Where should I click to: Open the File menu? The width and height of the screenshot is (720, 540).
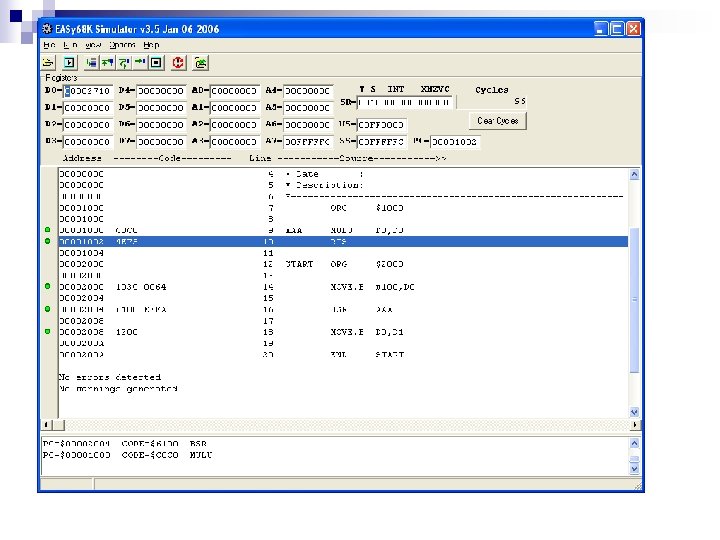[47, 45]
